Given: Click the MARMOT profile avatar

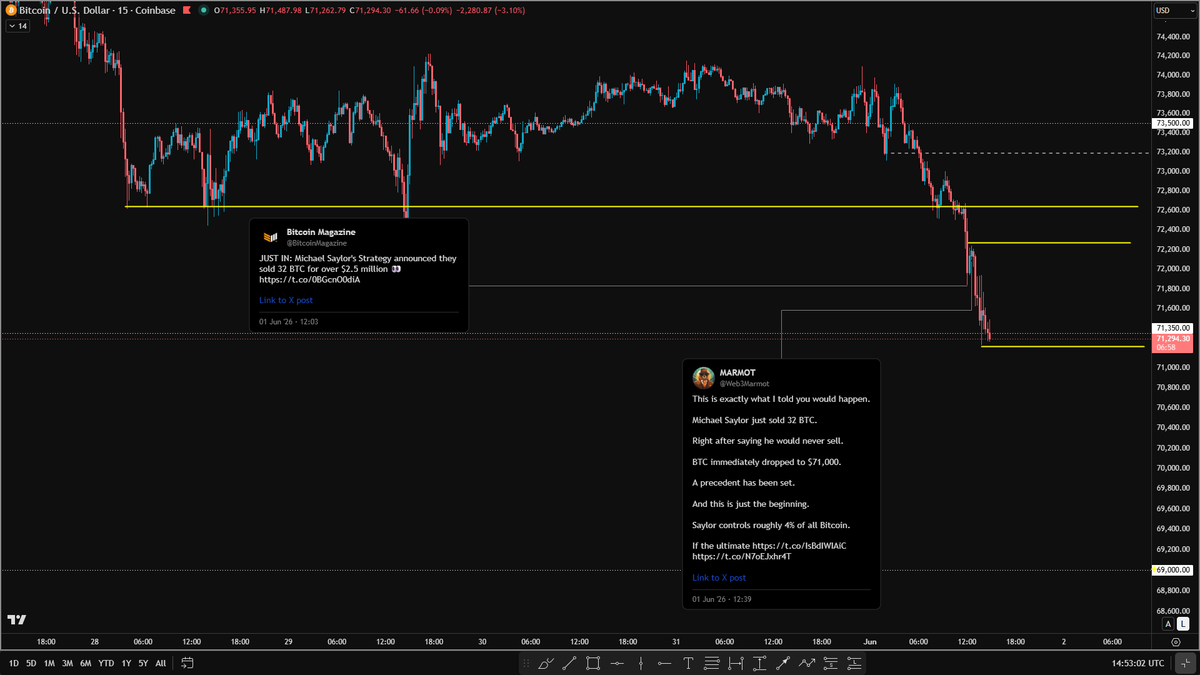Looking at the screenshot, I should coord(703,377).
